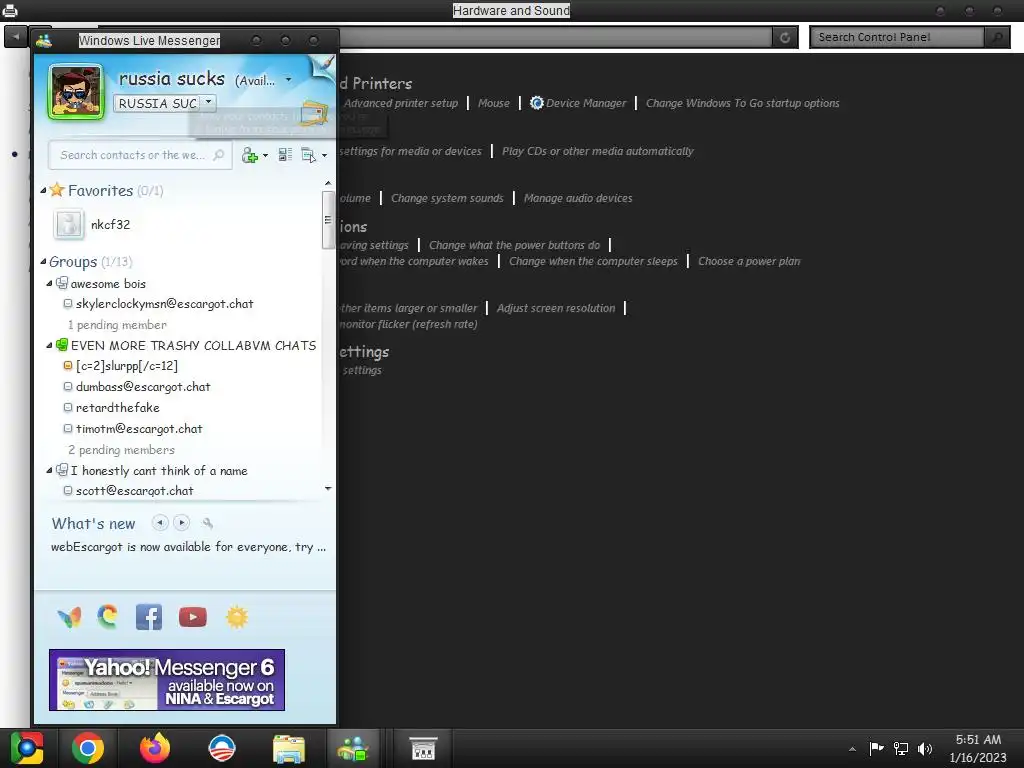
Task: Click the Facebook icon in Messenger
Action: coord(149,617)
